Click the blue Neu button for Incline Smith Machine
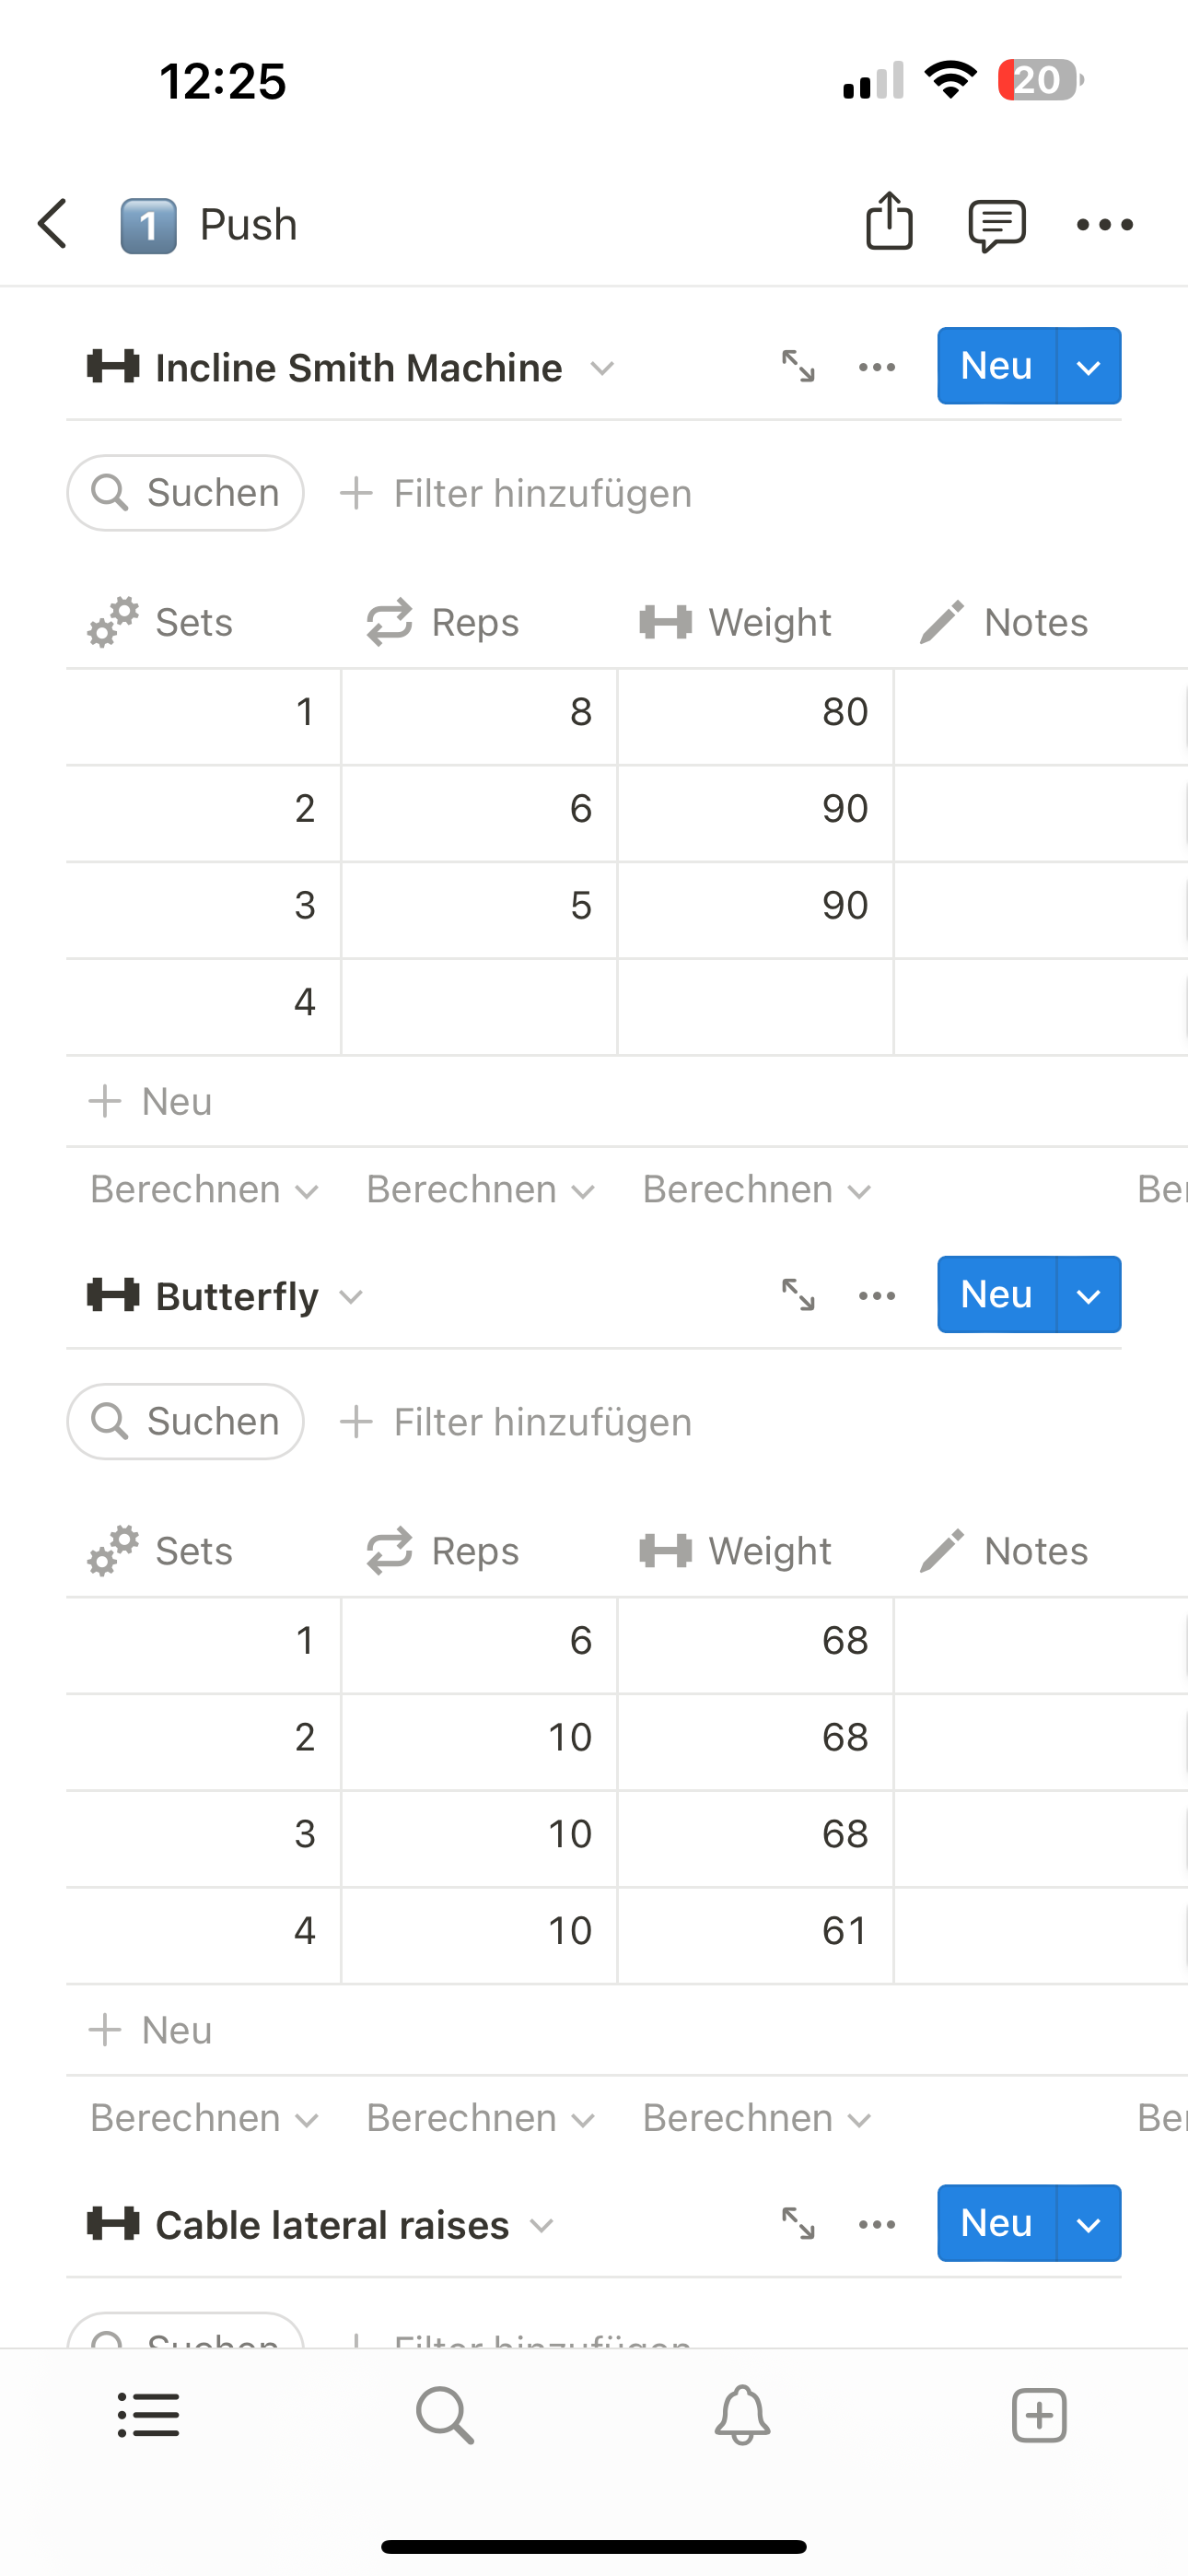This screenshot has height=2576, width=1188. click(x=995, y=367)
